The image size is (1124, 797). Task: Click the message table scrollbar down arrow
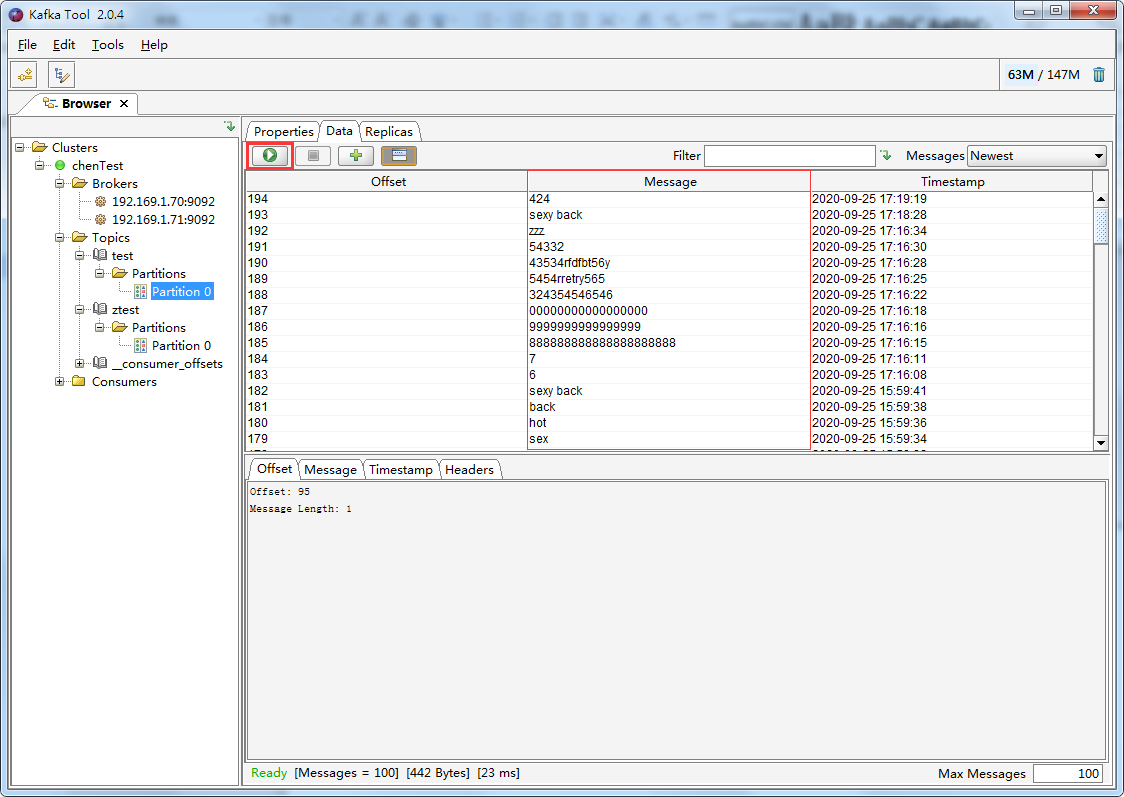(1101, 443)
